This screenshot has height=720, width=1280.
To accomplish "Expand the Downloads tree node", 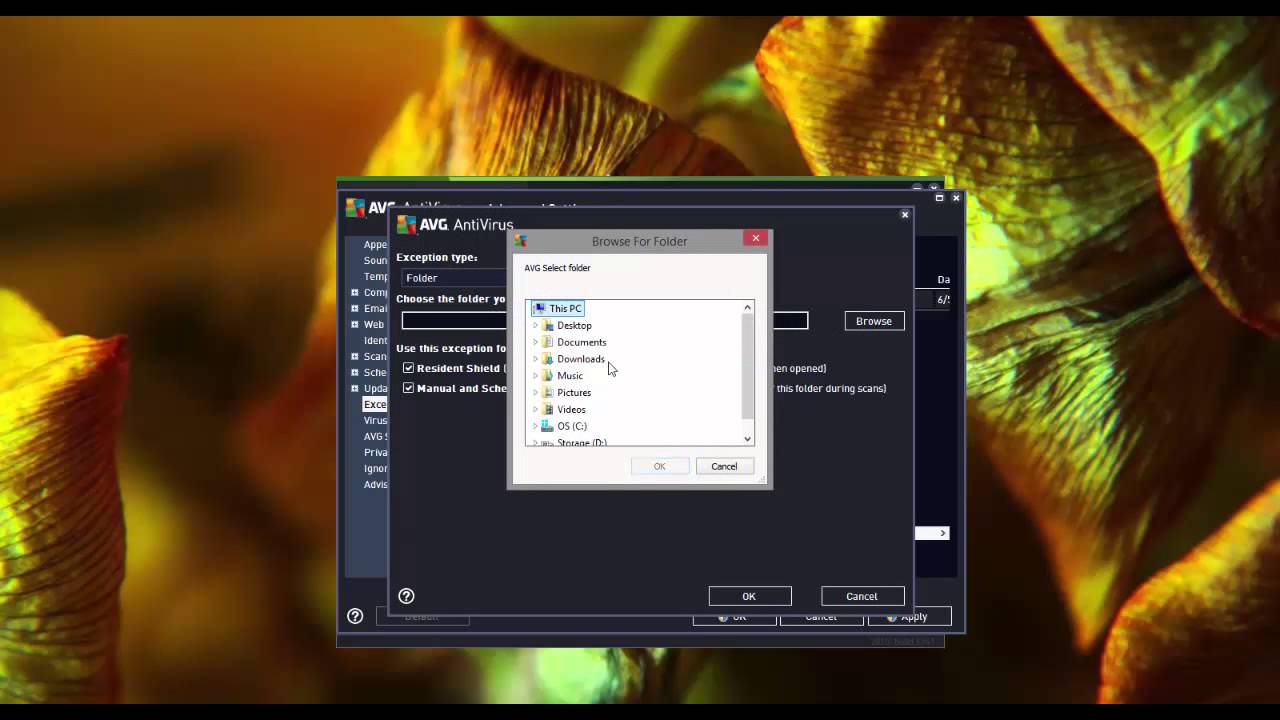I will [x=535, y=359].
